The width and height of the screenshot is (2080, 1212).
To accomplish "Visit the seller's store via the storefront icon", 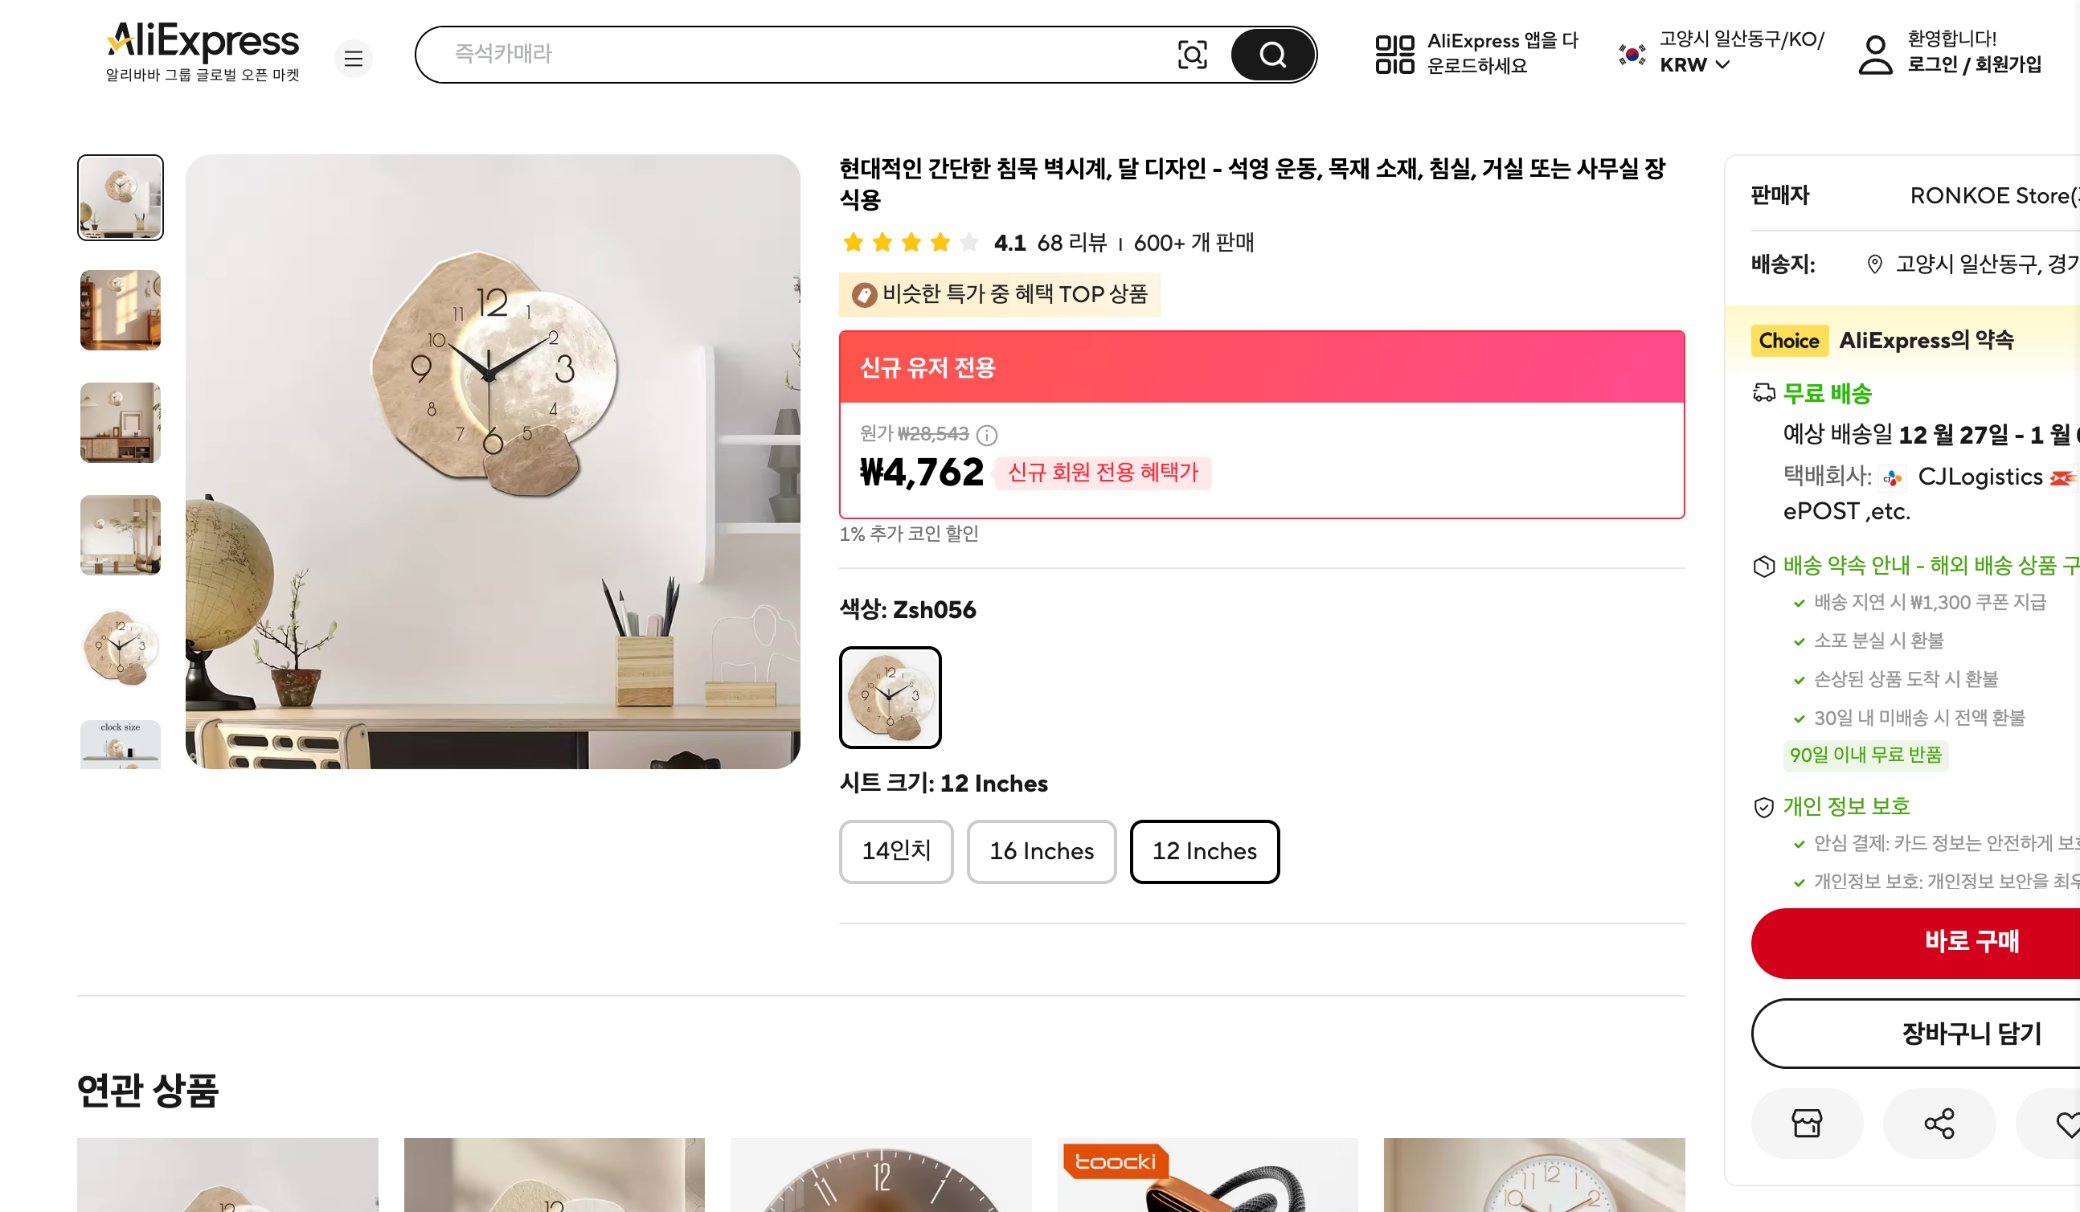I will click(x=1807, y=1123).
